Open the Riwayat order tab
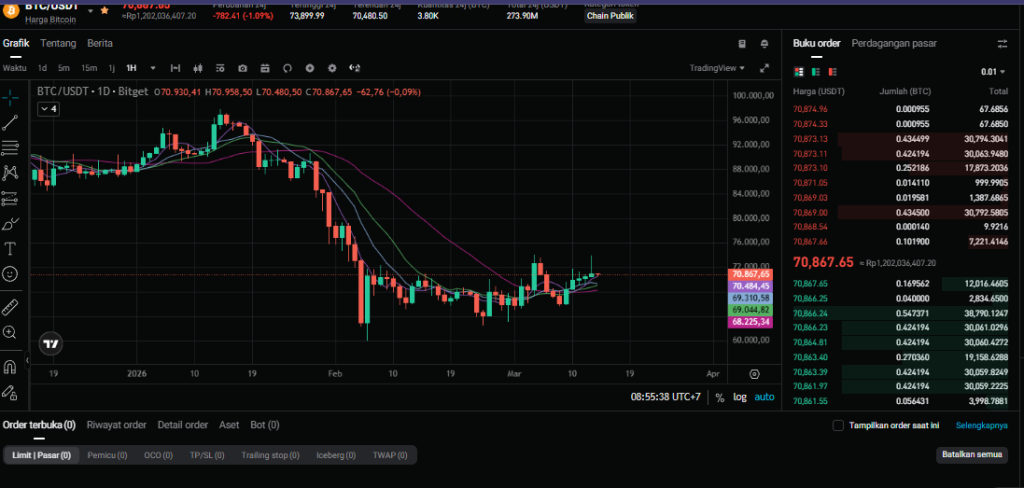Image resolution: width=1024 pixels, height=488 pixels. point(118,425)
